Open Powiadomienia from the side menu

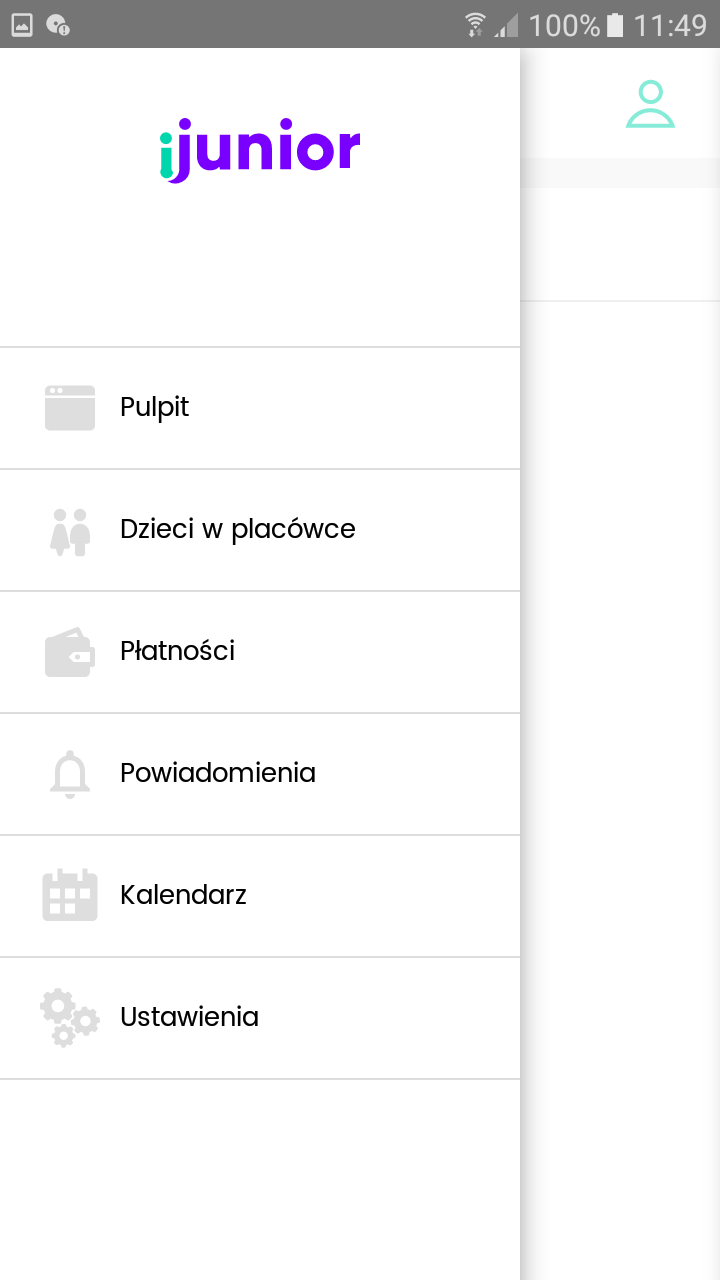click(x=218, y=773)
